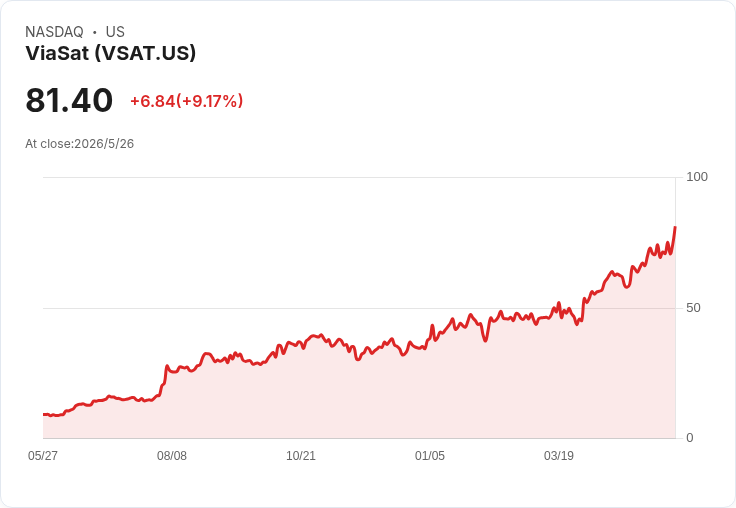Click the 10/21 date on the x-axis
Image resolution: width=736 pixels, height=508 pixels.
click(301, 456)
